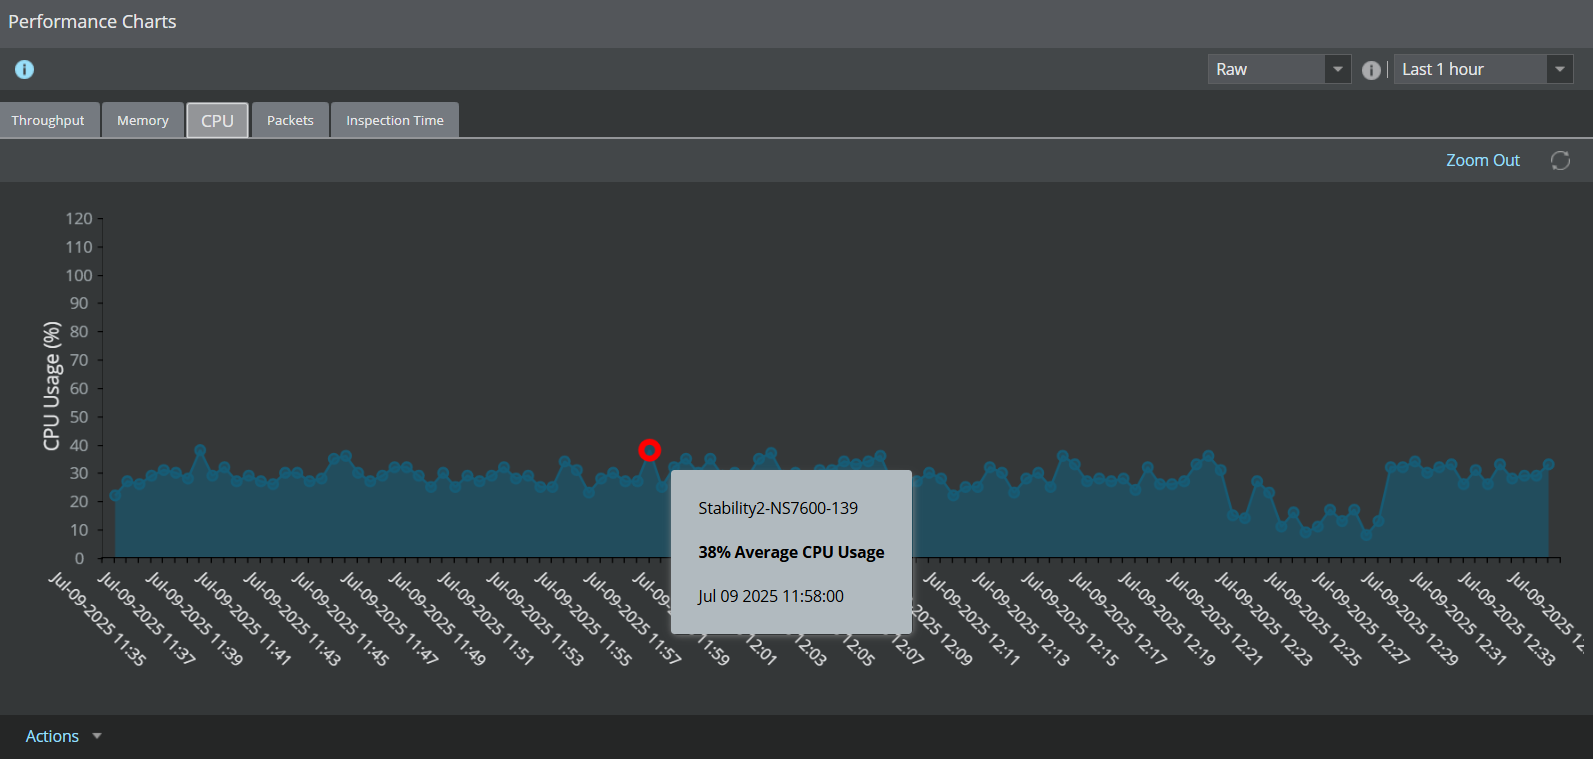Click the Stability2-NS7600-139 tooltip text

point(778,508)
